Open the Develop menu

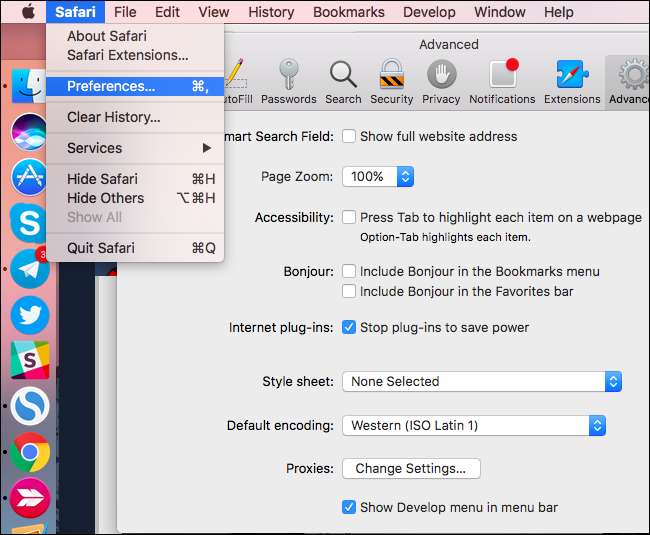pyautogui.click(x=429, y=12)
